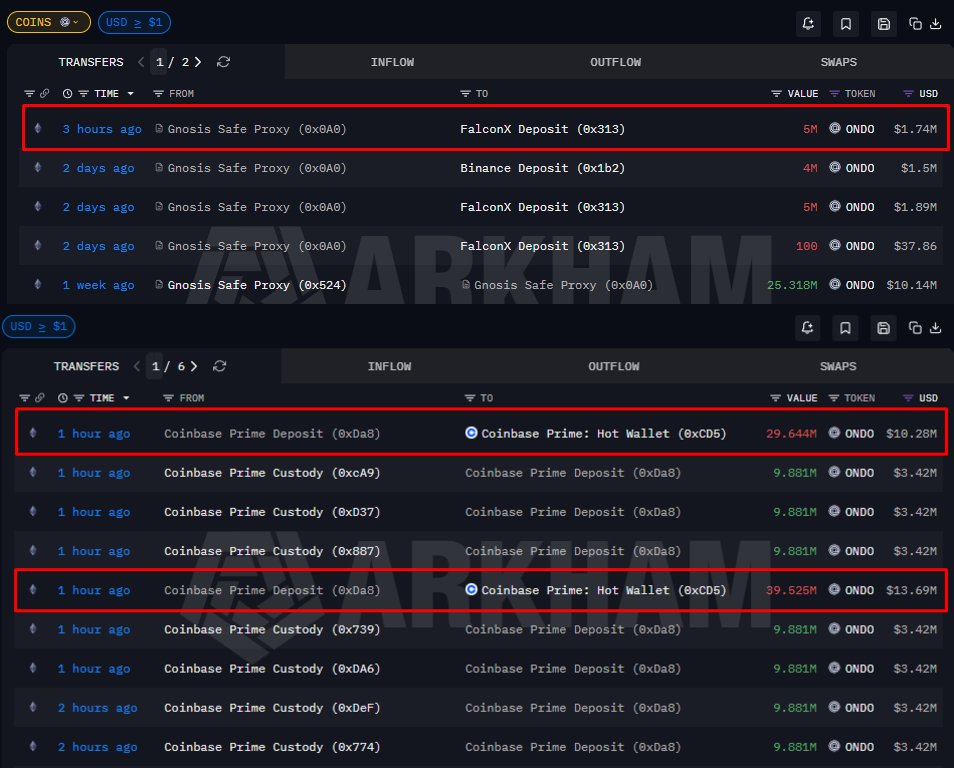Click the $13.69M USD value cell
This screenshot has height=768, width=954.
pyautogui.click(x=911, y=590)
